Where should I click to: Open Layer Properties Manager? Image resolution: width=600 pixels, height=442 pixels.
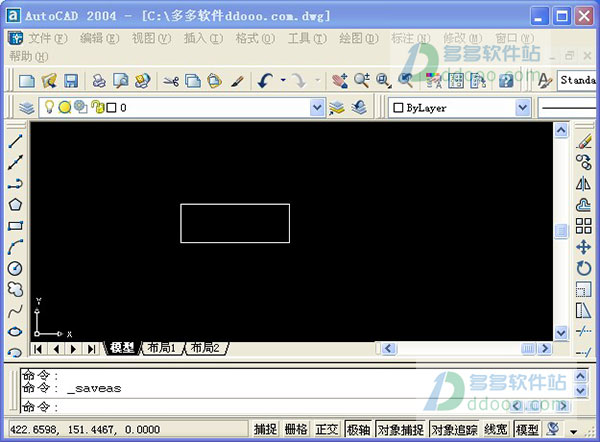point(27,108)
